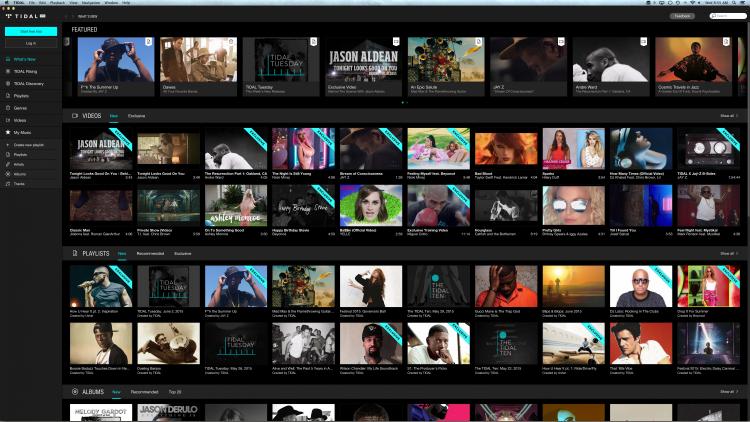Switch to the Exclusive tab in the Videos section
This screenshot has width=750, height=422.
136,116
